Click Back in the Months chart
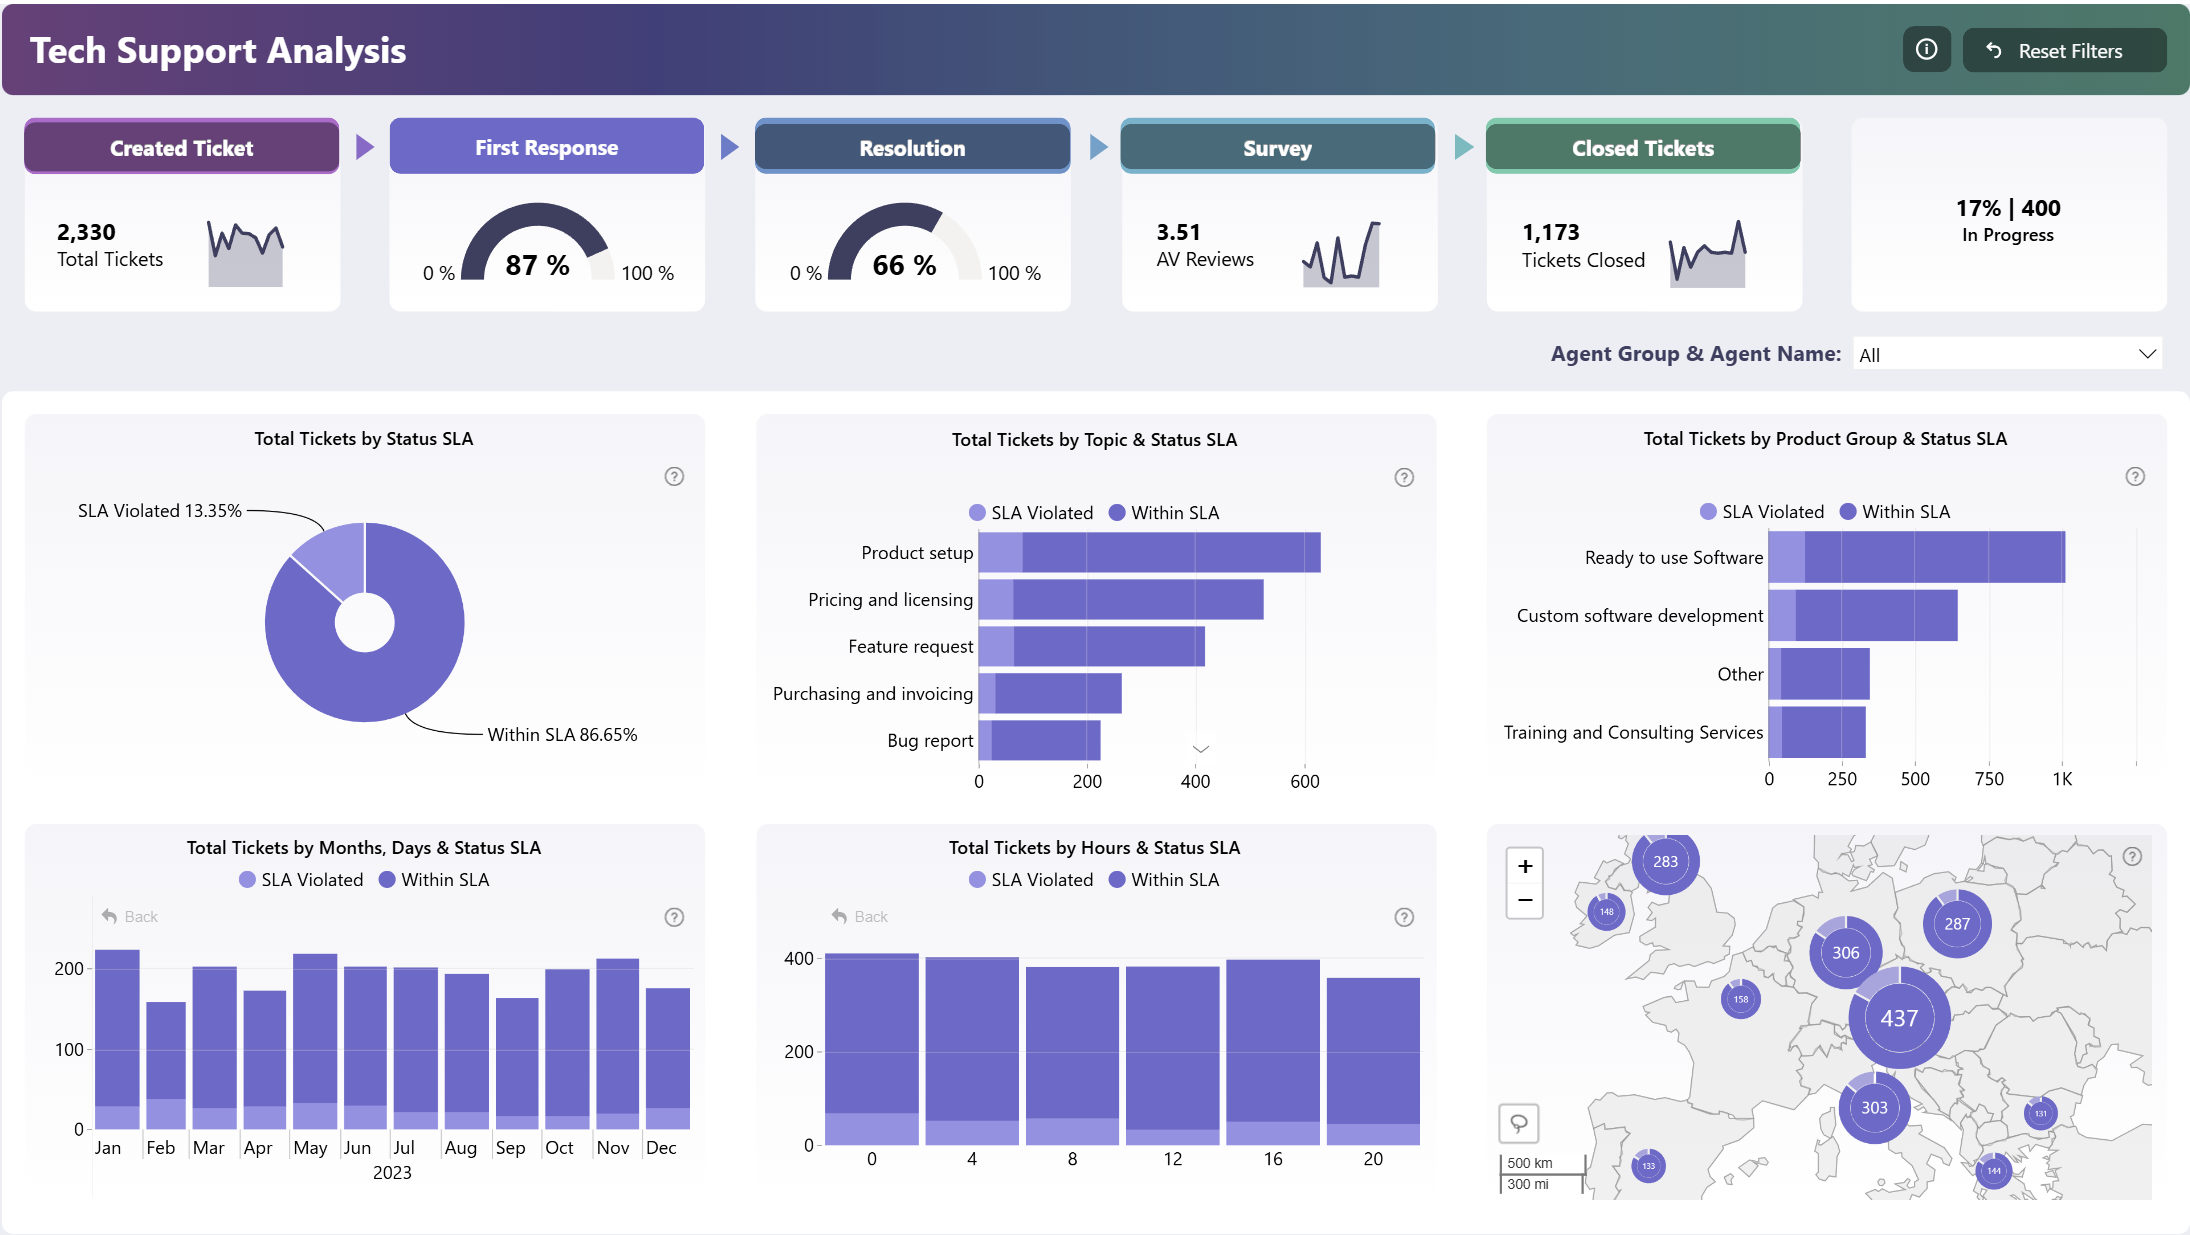This screenshot has width=2190, height=1235. point(130,917)
